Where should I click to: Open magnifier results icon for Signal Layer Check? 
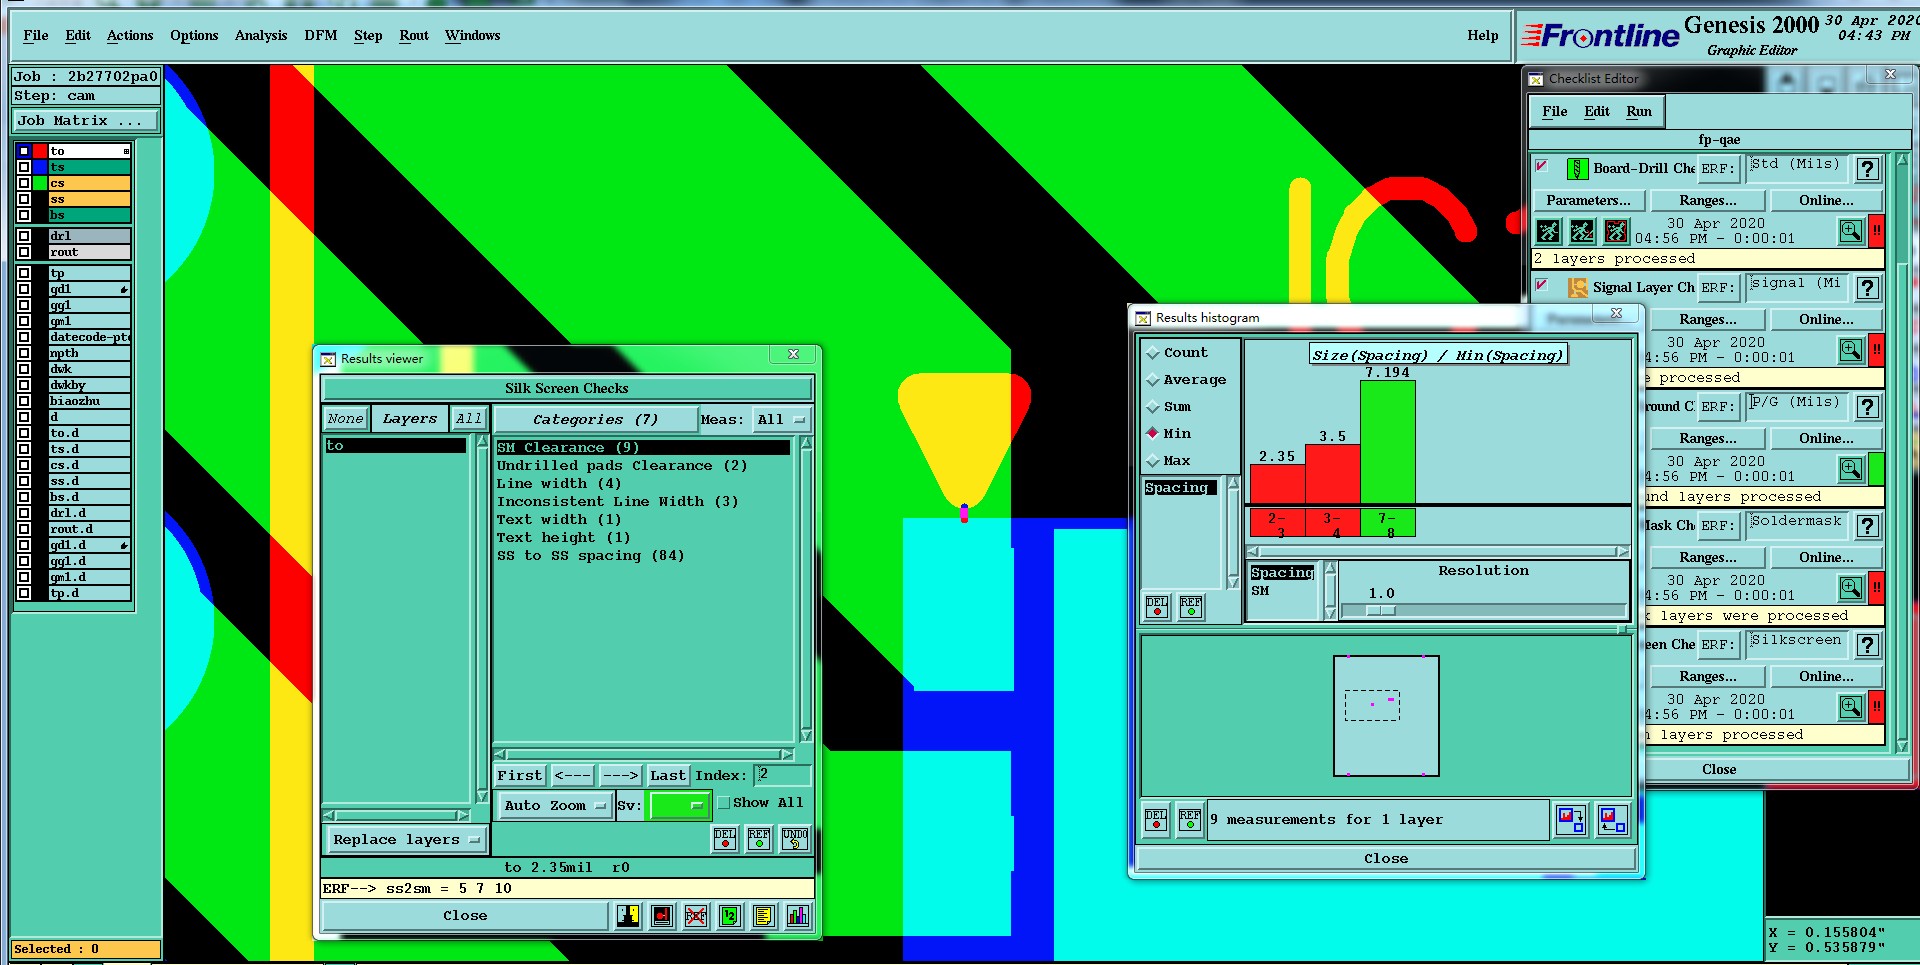click(1851, 350)
